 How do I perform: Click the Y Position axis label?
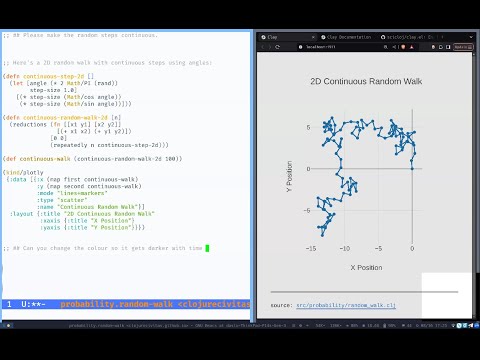289,176
